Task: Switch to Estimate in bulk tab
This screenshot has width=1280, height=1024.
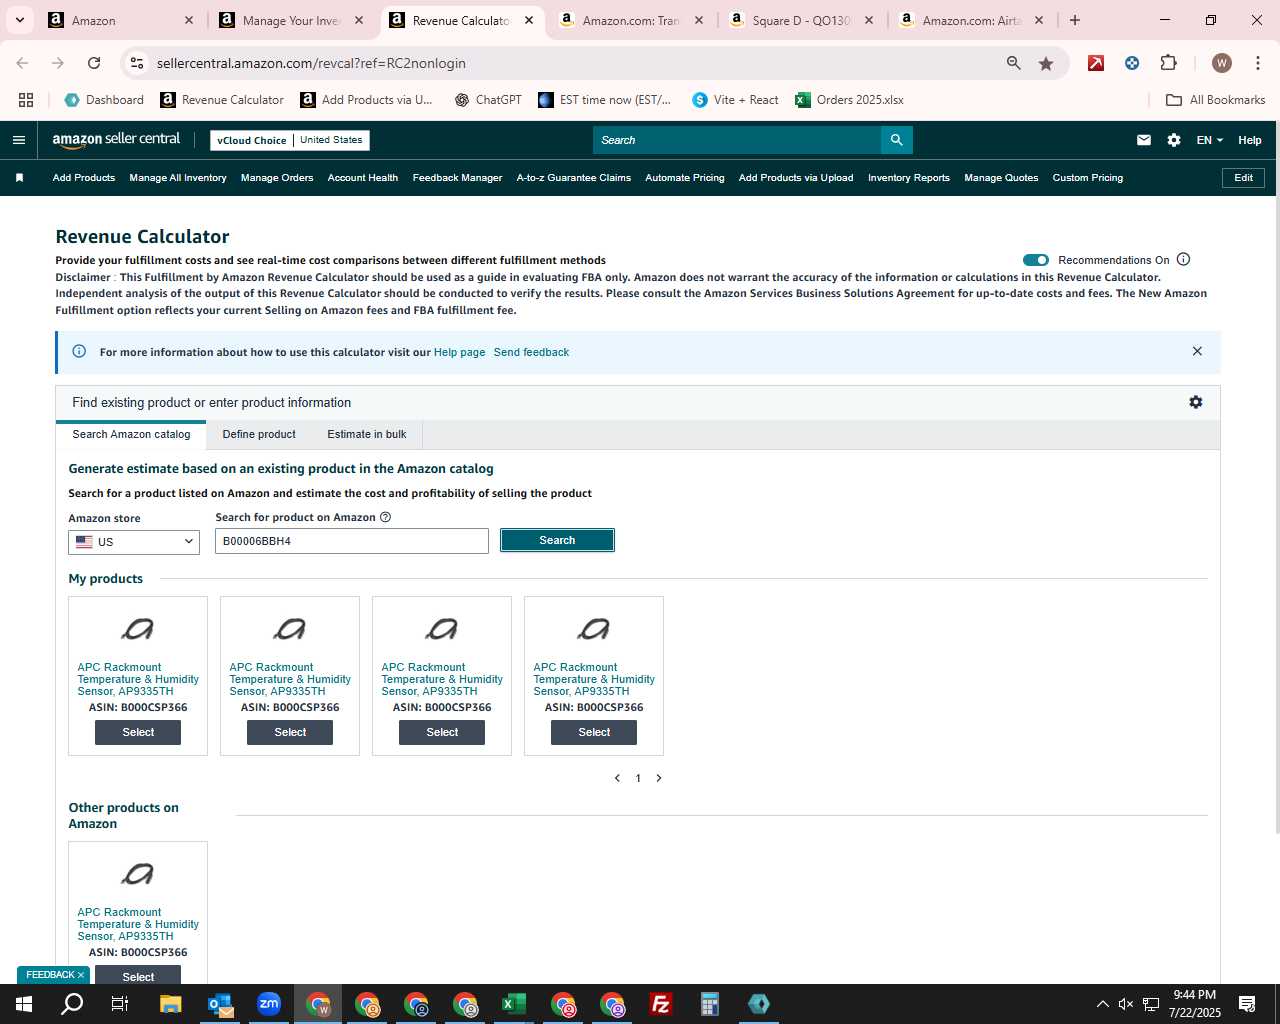Action: tap(367, 434)
